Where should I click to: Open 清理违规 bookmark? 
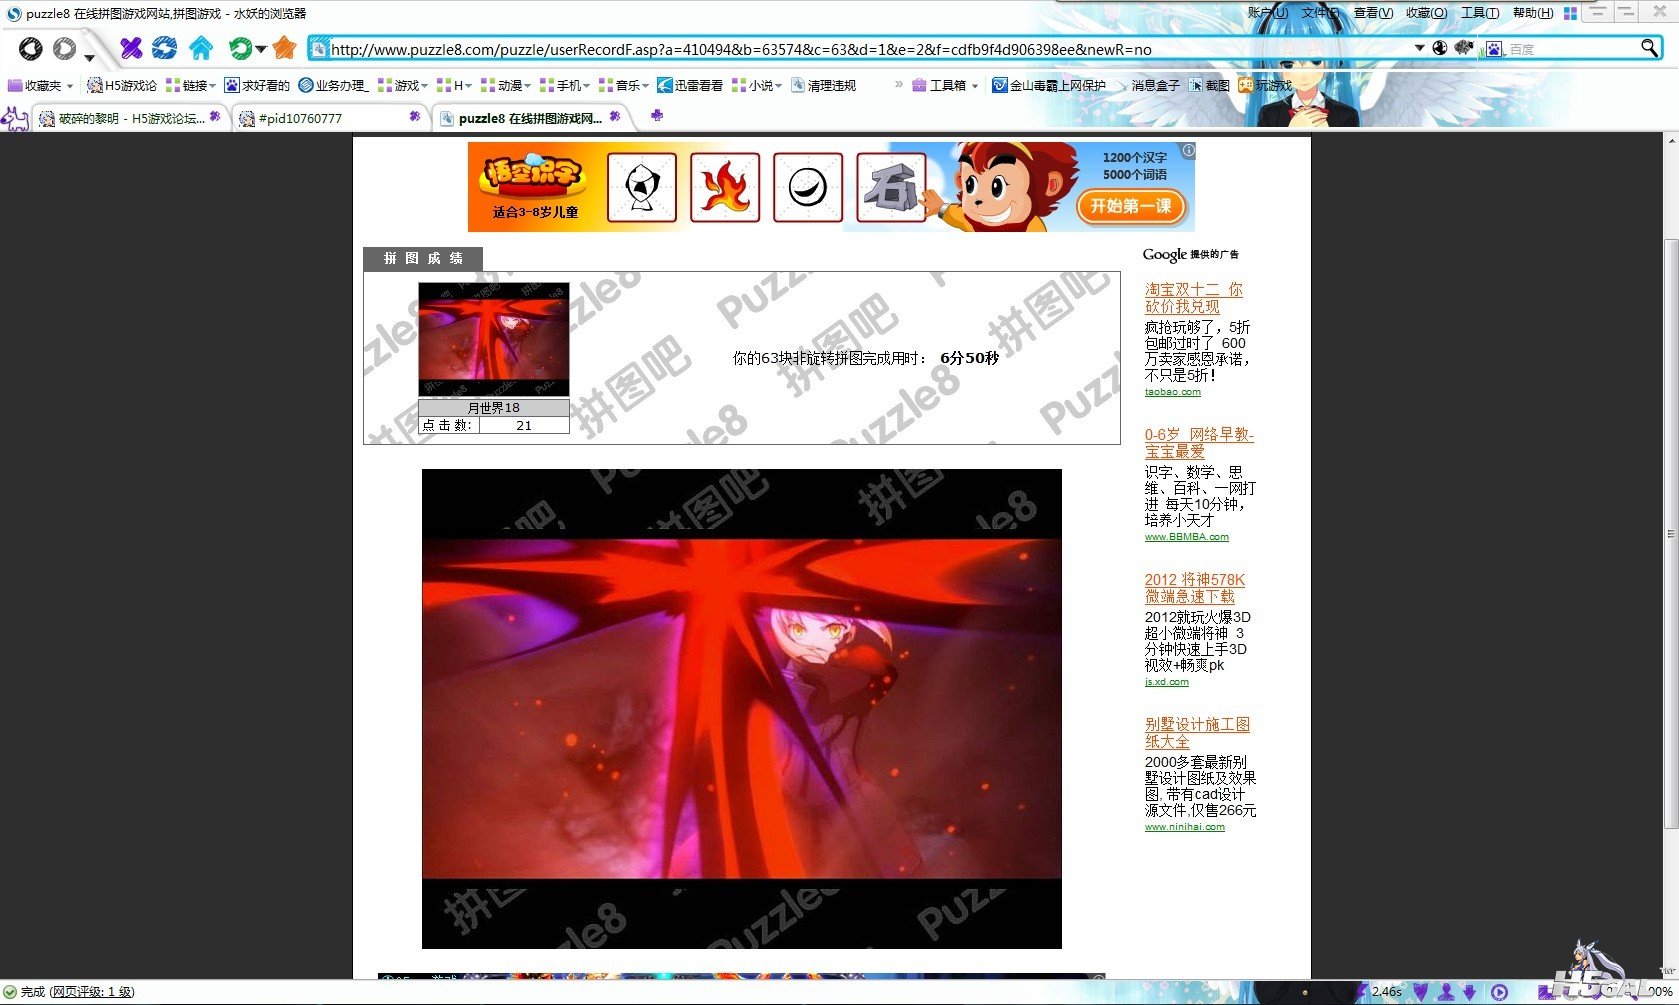(824, 86)
